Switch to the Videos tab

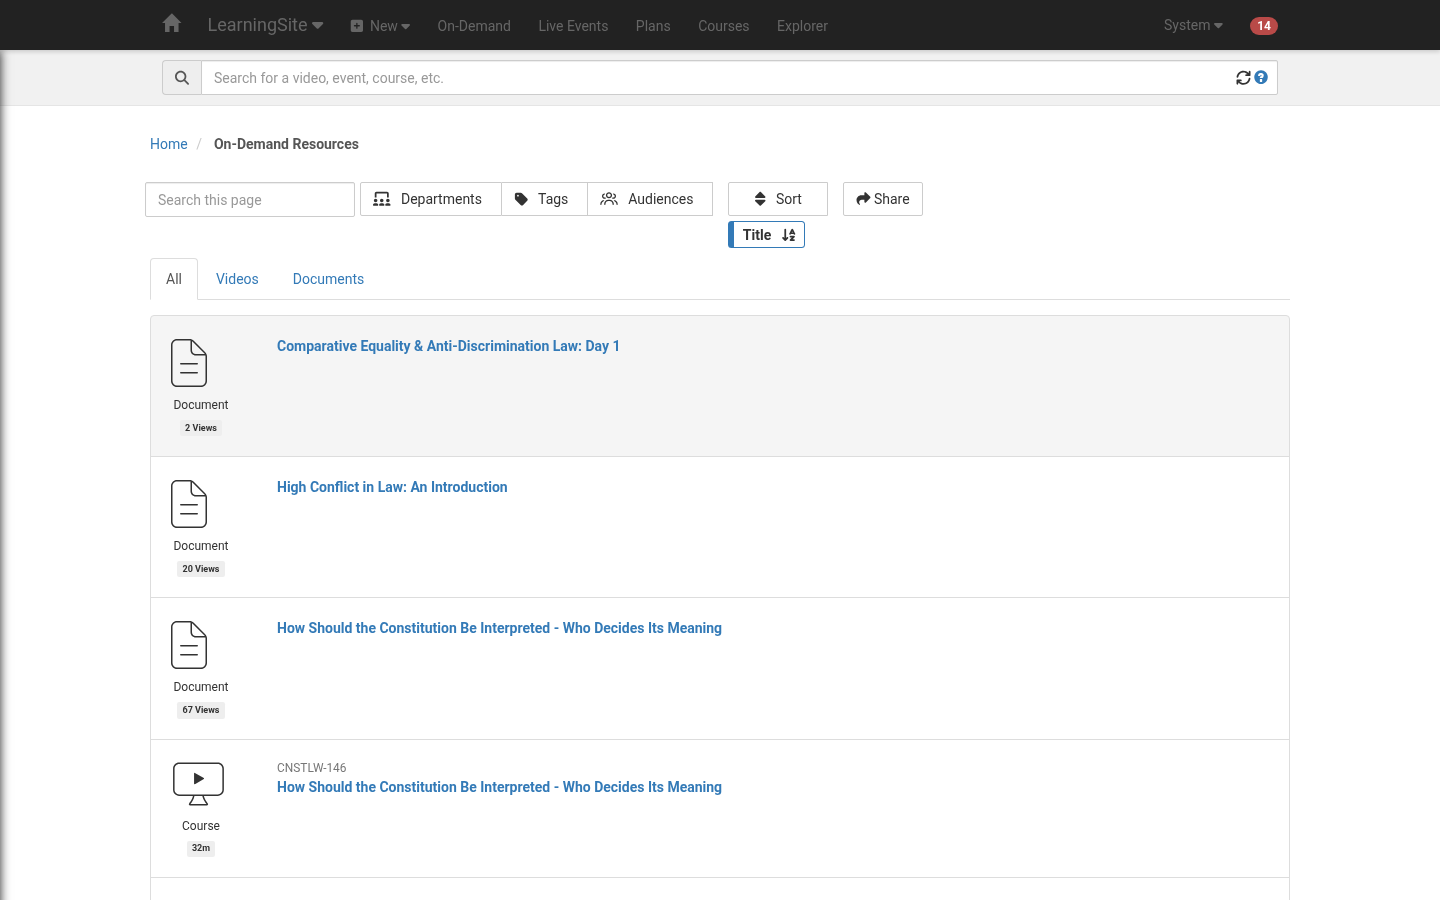[x=237, y=279]
